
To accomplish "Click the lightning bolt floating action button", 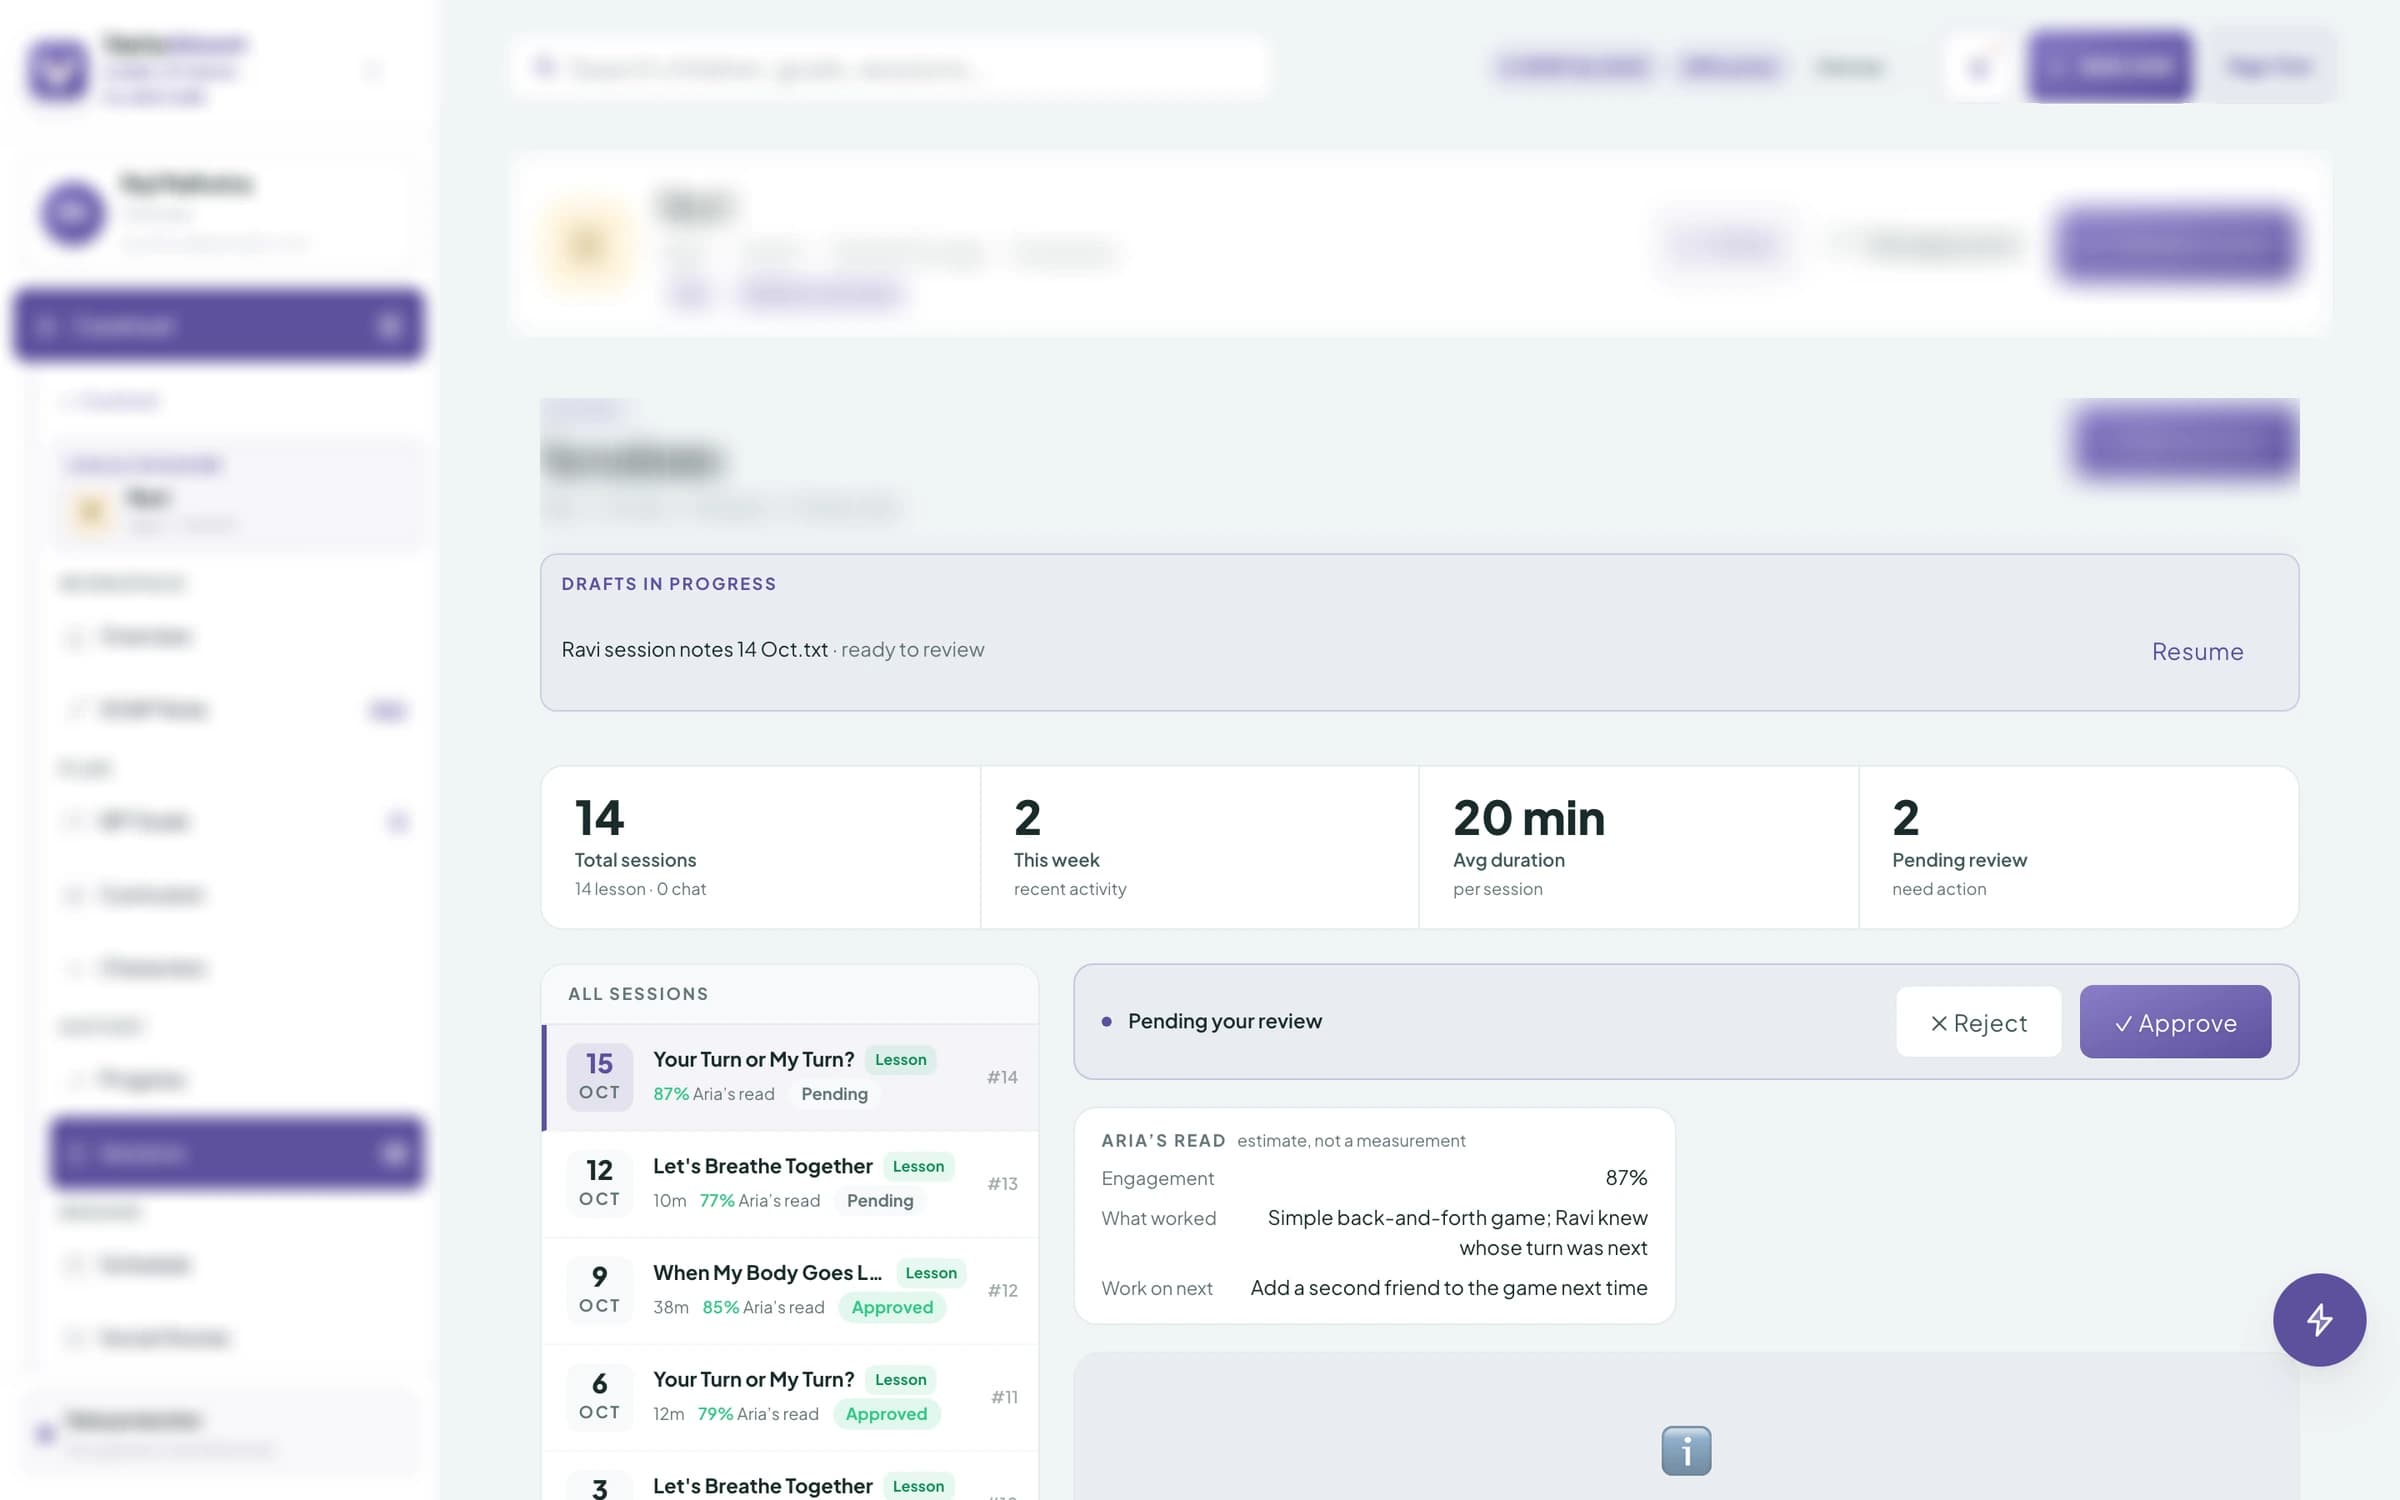I will (x=2318, y=1319).
